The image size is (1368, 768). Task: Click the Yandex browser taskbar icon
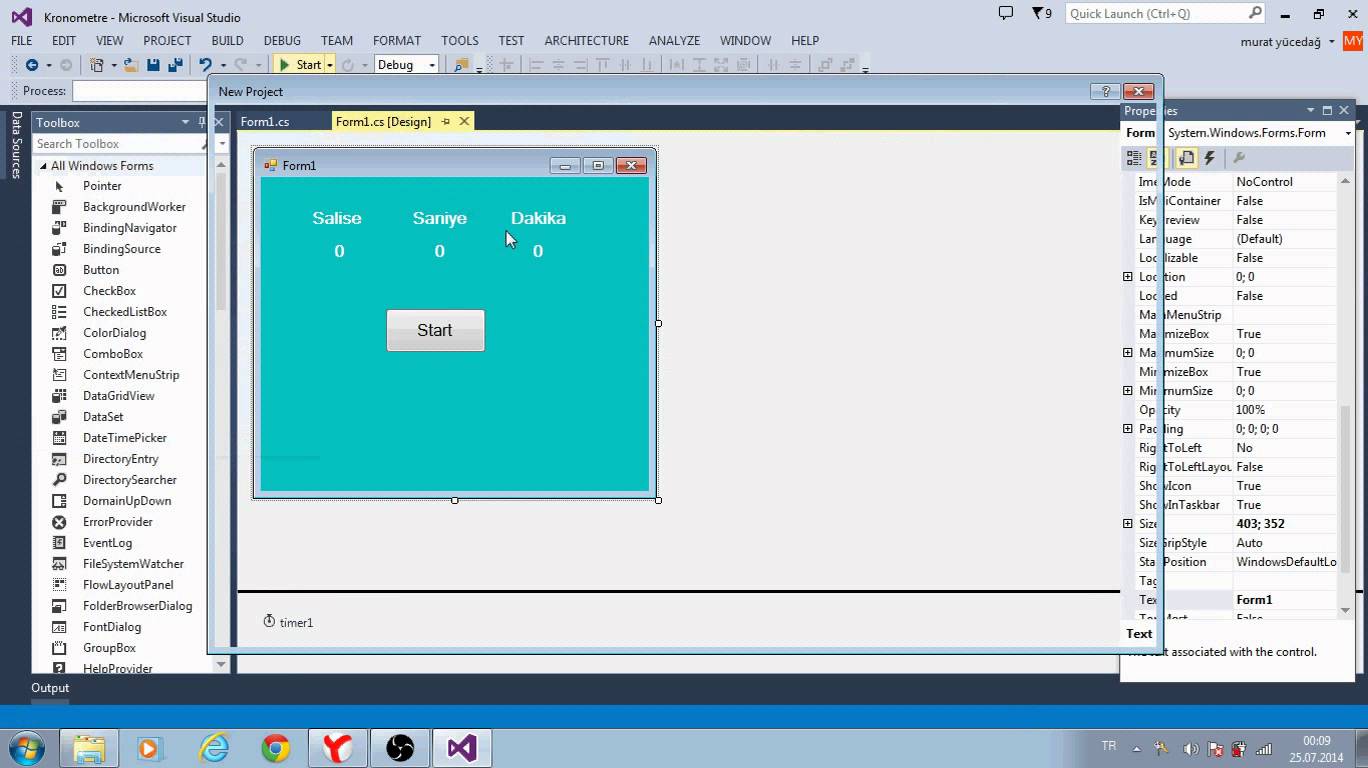tap(338, 748)
